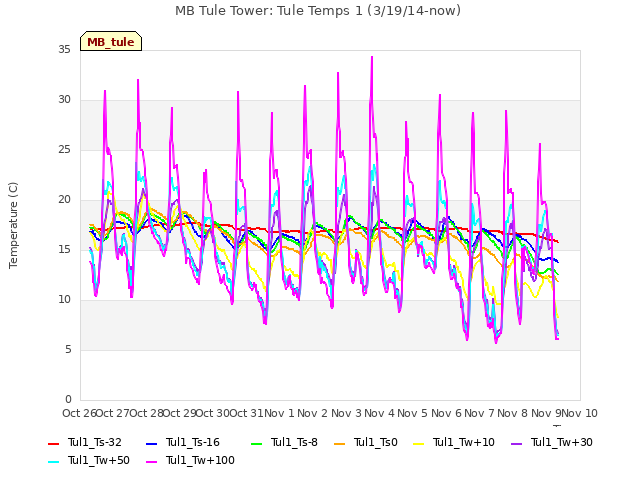Click the yellow Tul1_Tw+10 legend swatch
The height and width of the screenshot is (480, 640).
point(419,443)
